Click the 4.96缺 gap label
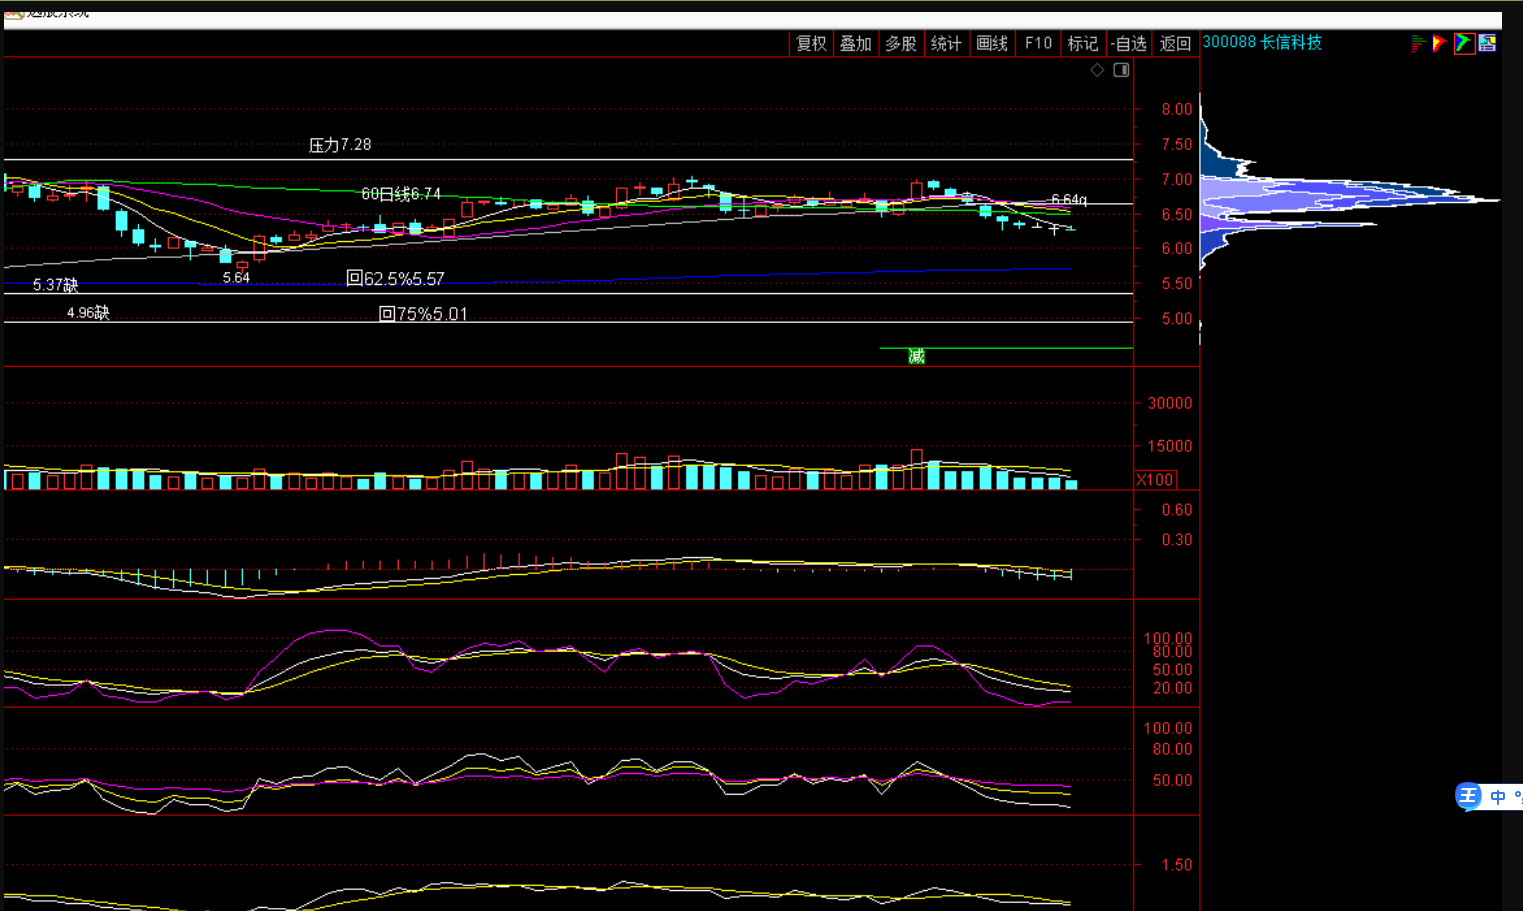The image size is (1523, 911). pyautogui.click(x=88, y=313)
